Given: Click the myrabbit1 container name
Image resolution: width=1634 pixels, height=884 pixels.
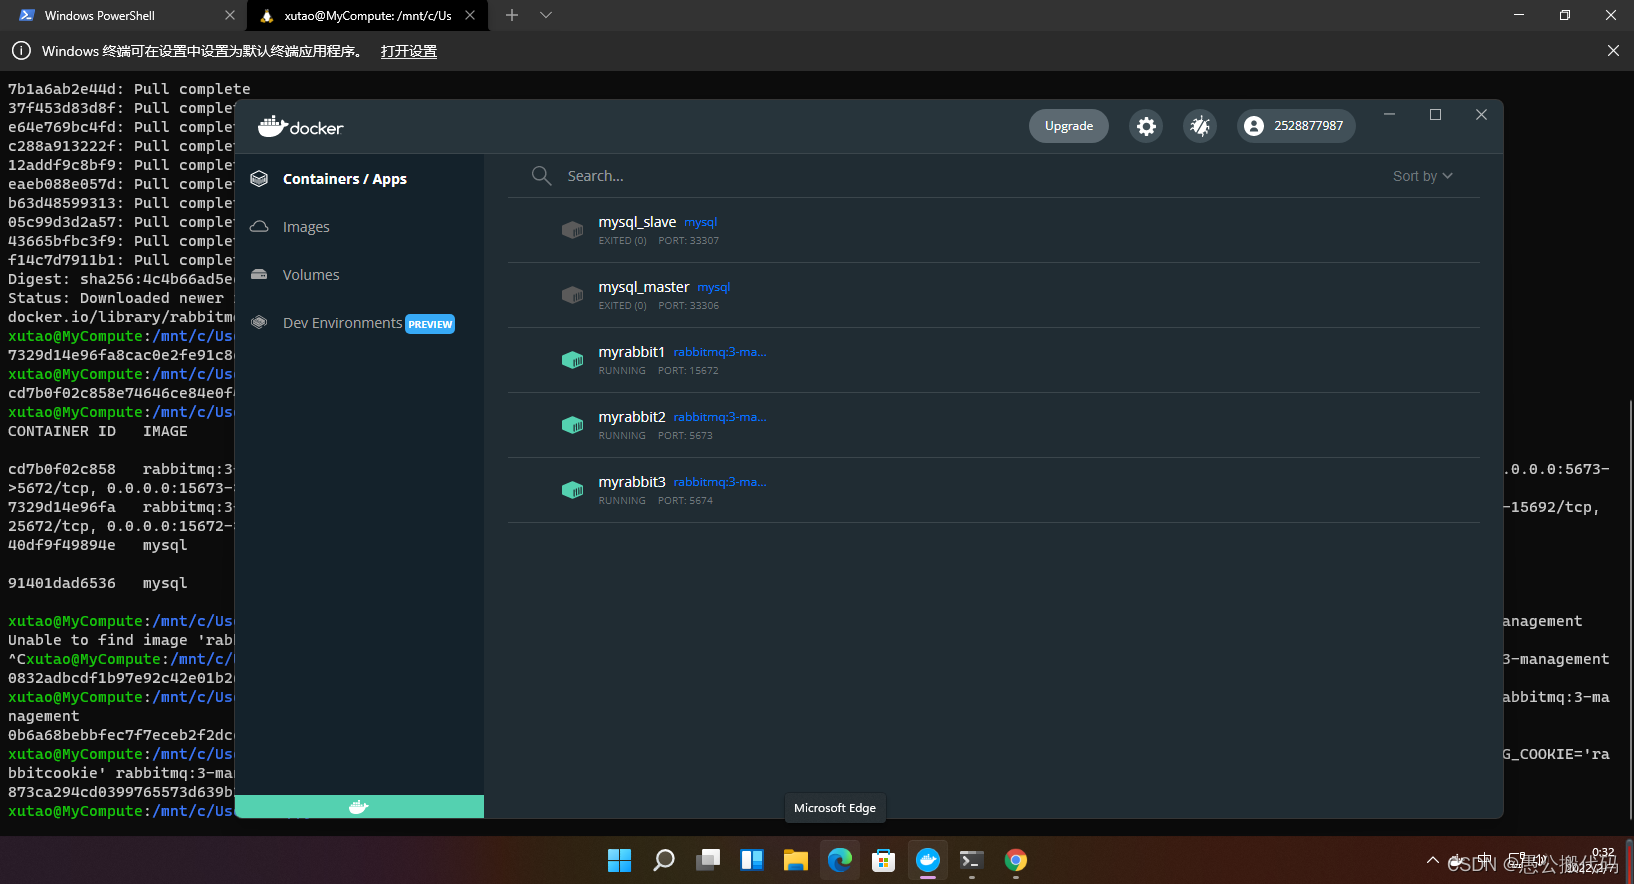Looking at the screenshot, I should [632, 352].
